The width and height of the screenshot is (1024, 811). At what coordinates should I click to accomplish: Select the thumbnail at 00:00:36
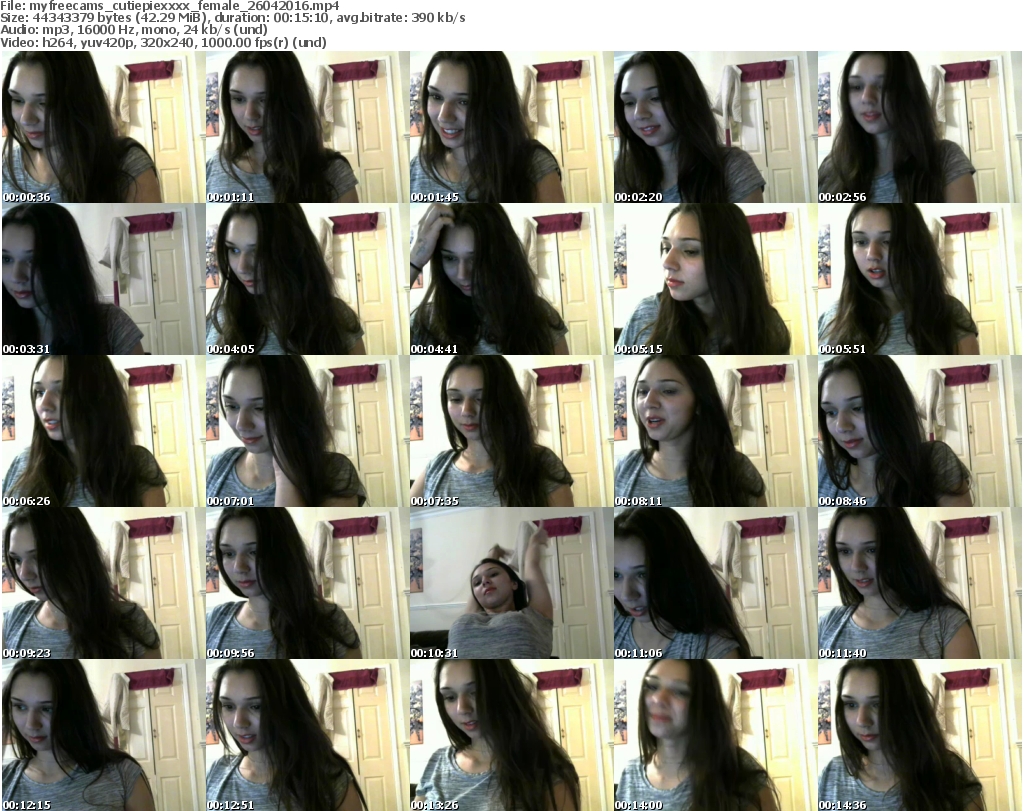coord(103,127)
